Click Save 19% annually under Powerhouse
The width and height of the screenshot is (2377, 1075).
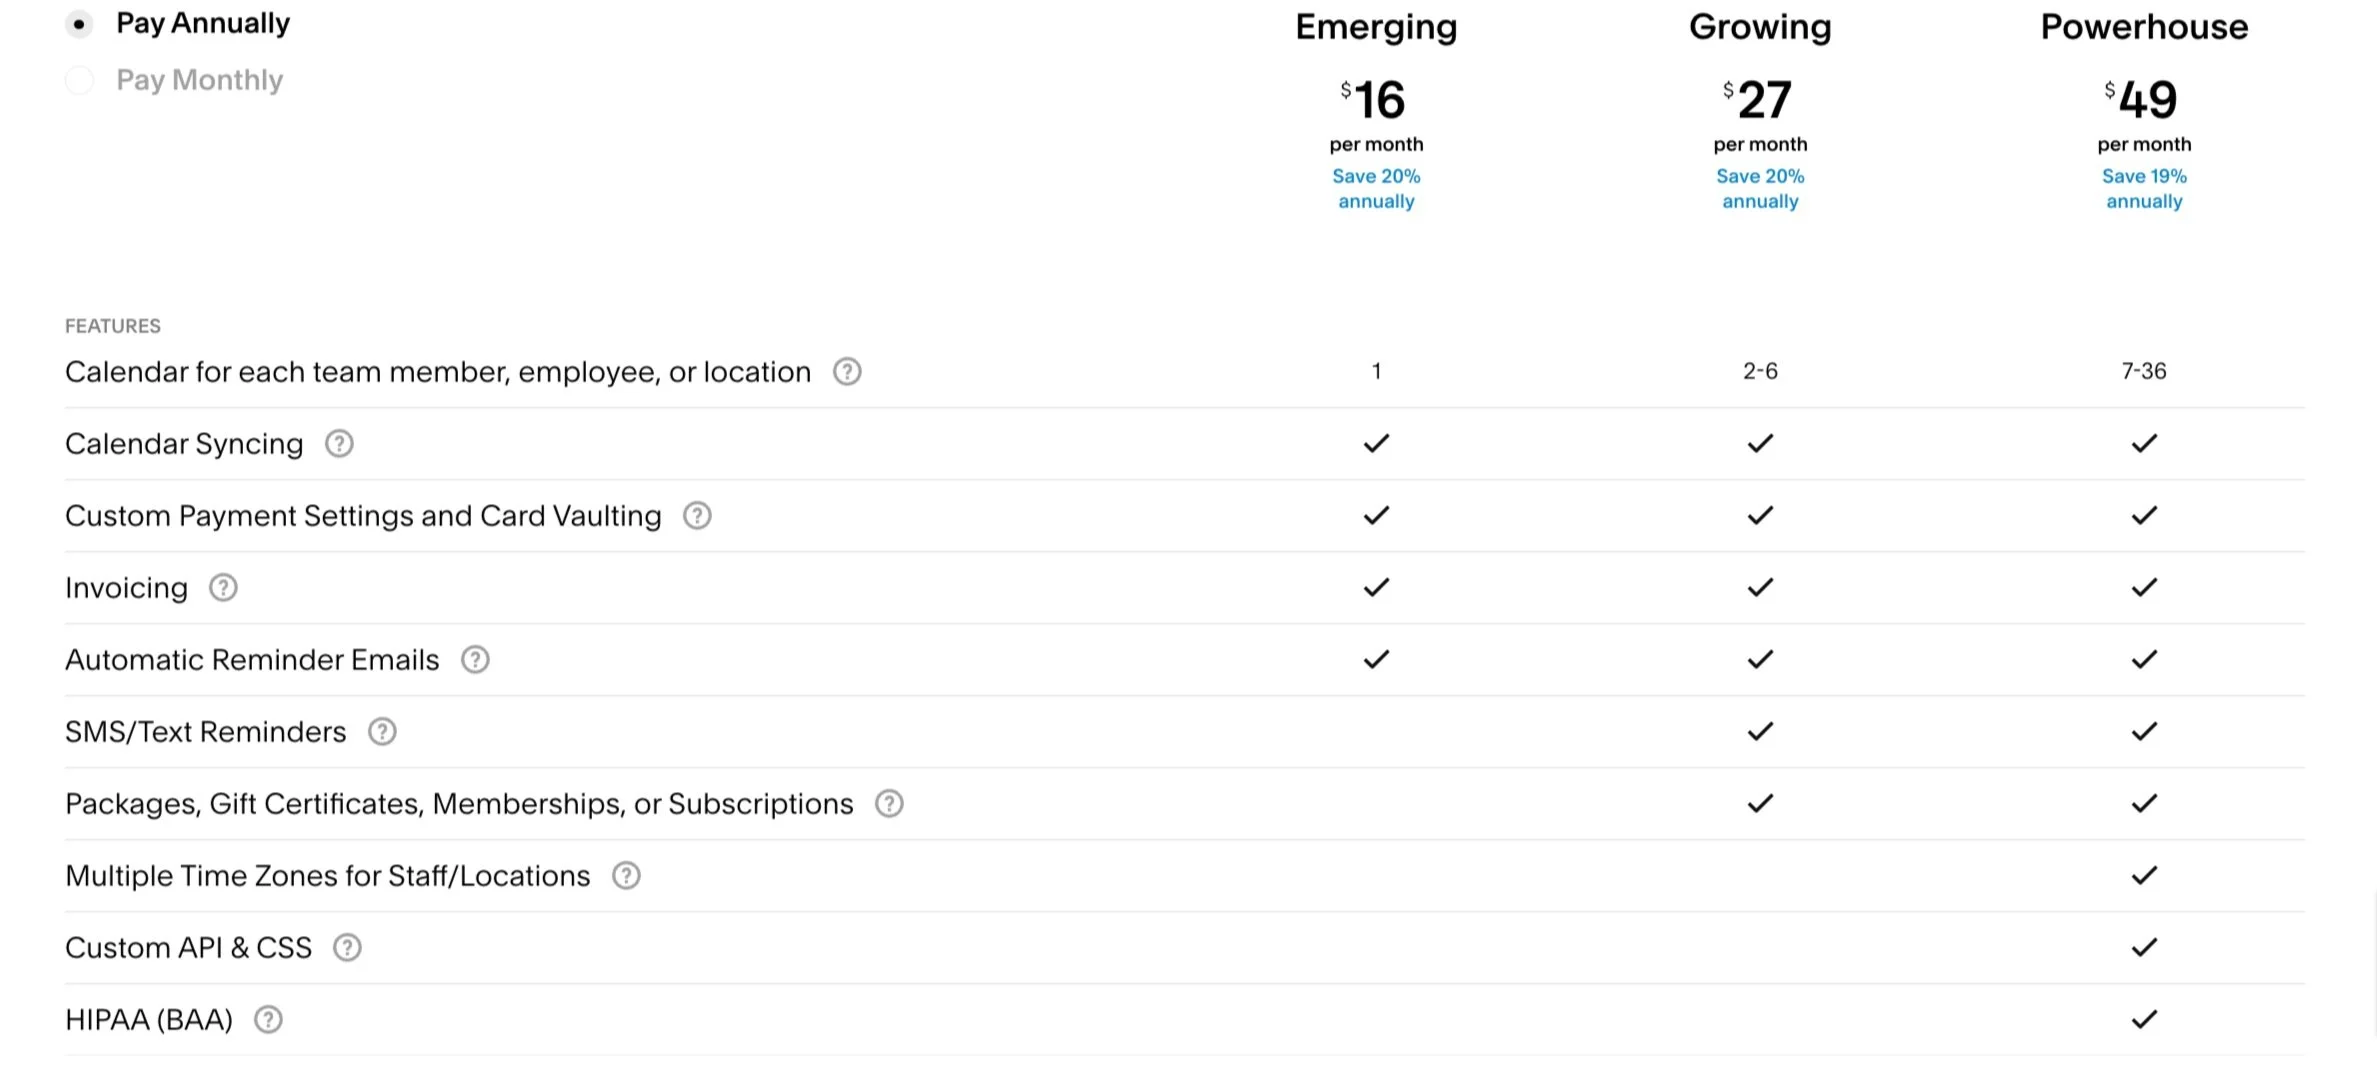(2144, 188)
